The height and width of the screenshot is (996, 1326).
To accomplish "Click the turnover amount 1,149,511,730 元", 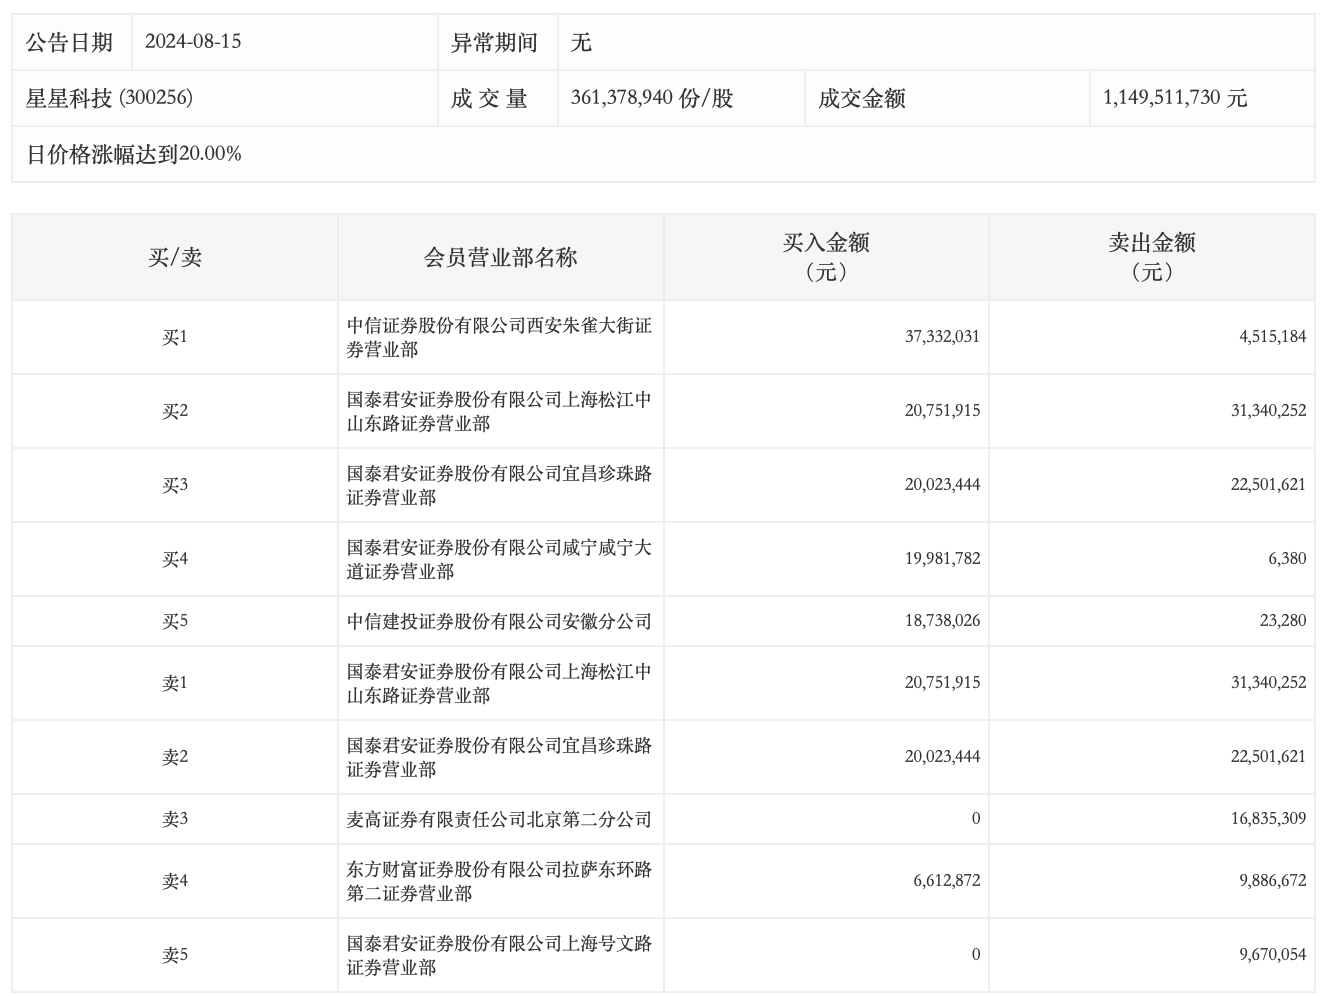I will click(x=1175, y=98).
